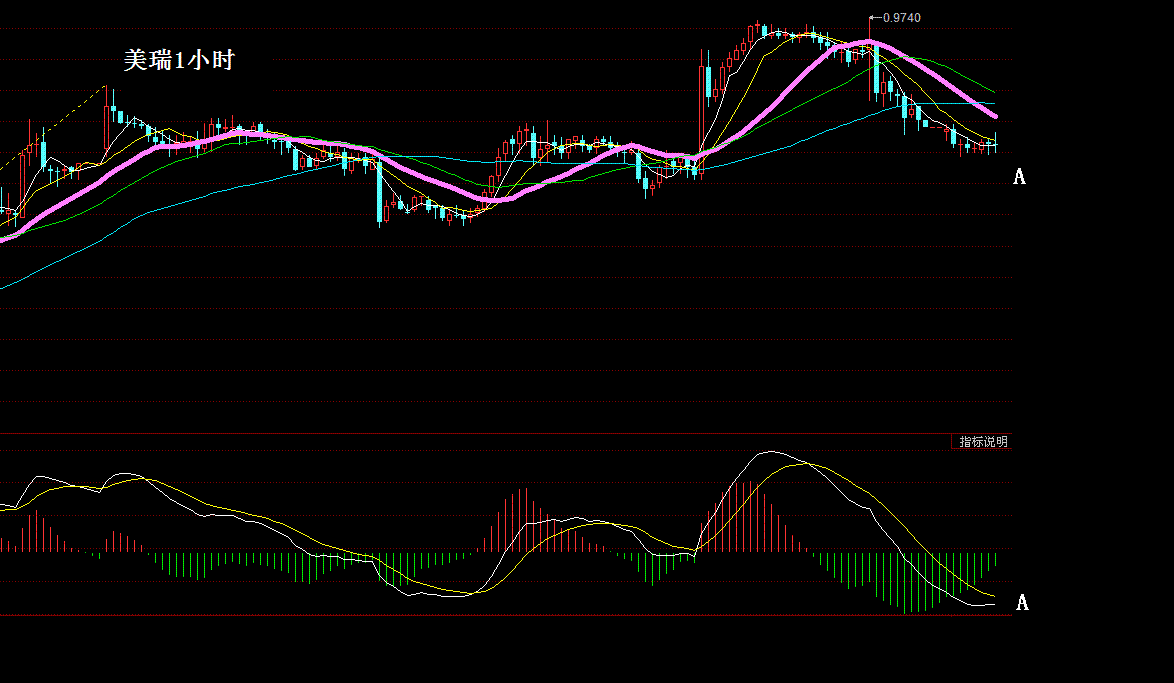
Task: Click the A marker beside the MACD panel
Action: [x=1022, y=603]
